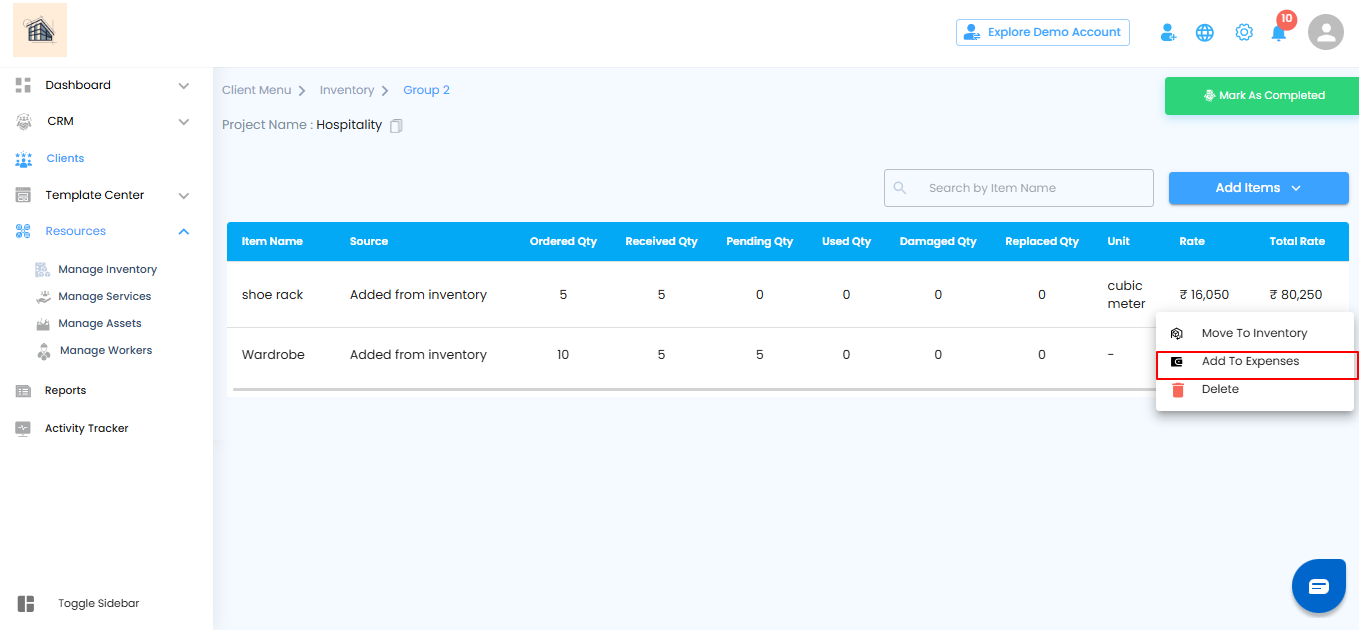Click the Item Name column header
This screenshot has height=630, width=1359.
point(272,242)
